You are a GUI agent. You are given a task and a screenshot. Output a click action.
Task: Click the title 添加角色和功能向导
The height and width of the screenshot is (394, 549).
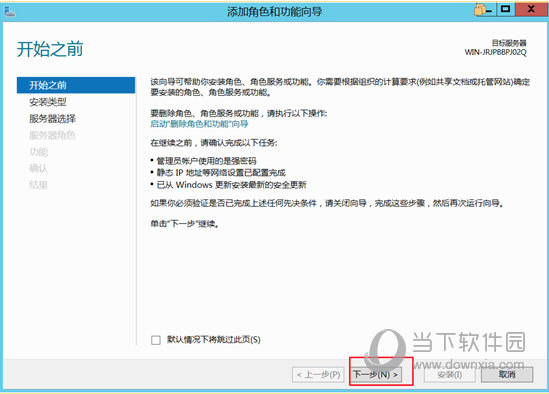tap(274, 12)
